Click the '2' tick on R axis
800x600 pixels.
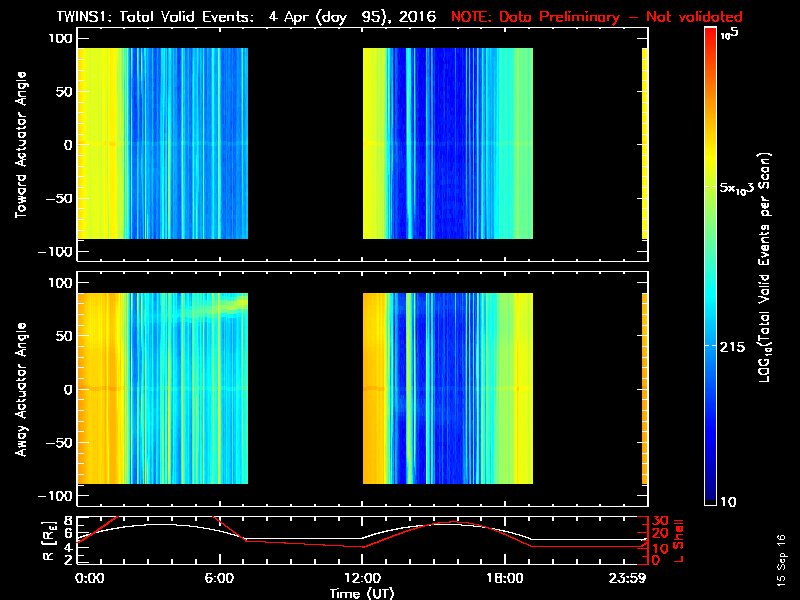67,560
